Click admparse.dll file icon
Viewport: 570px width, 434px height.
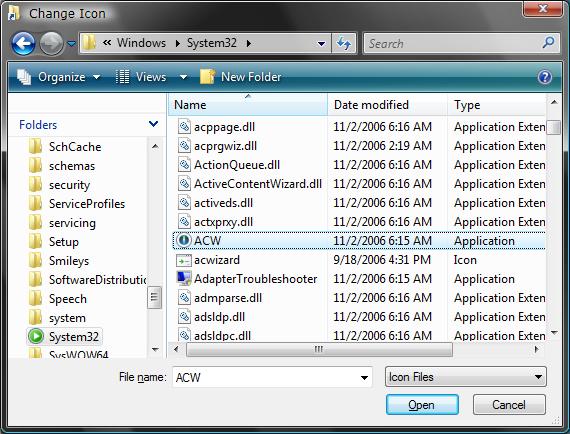pos(184,297)
